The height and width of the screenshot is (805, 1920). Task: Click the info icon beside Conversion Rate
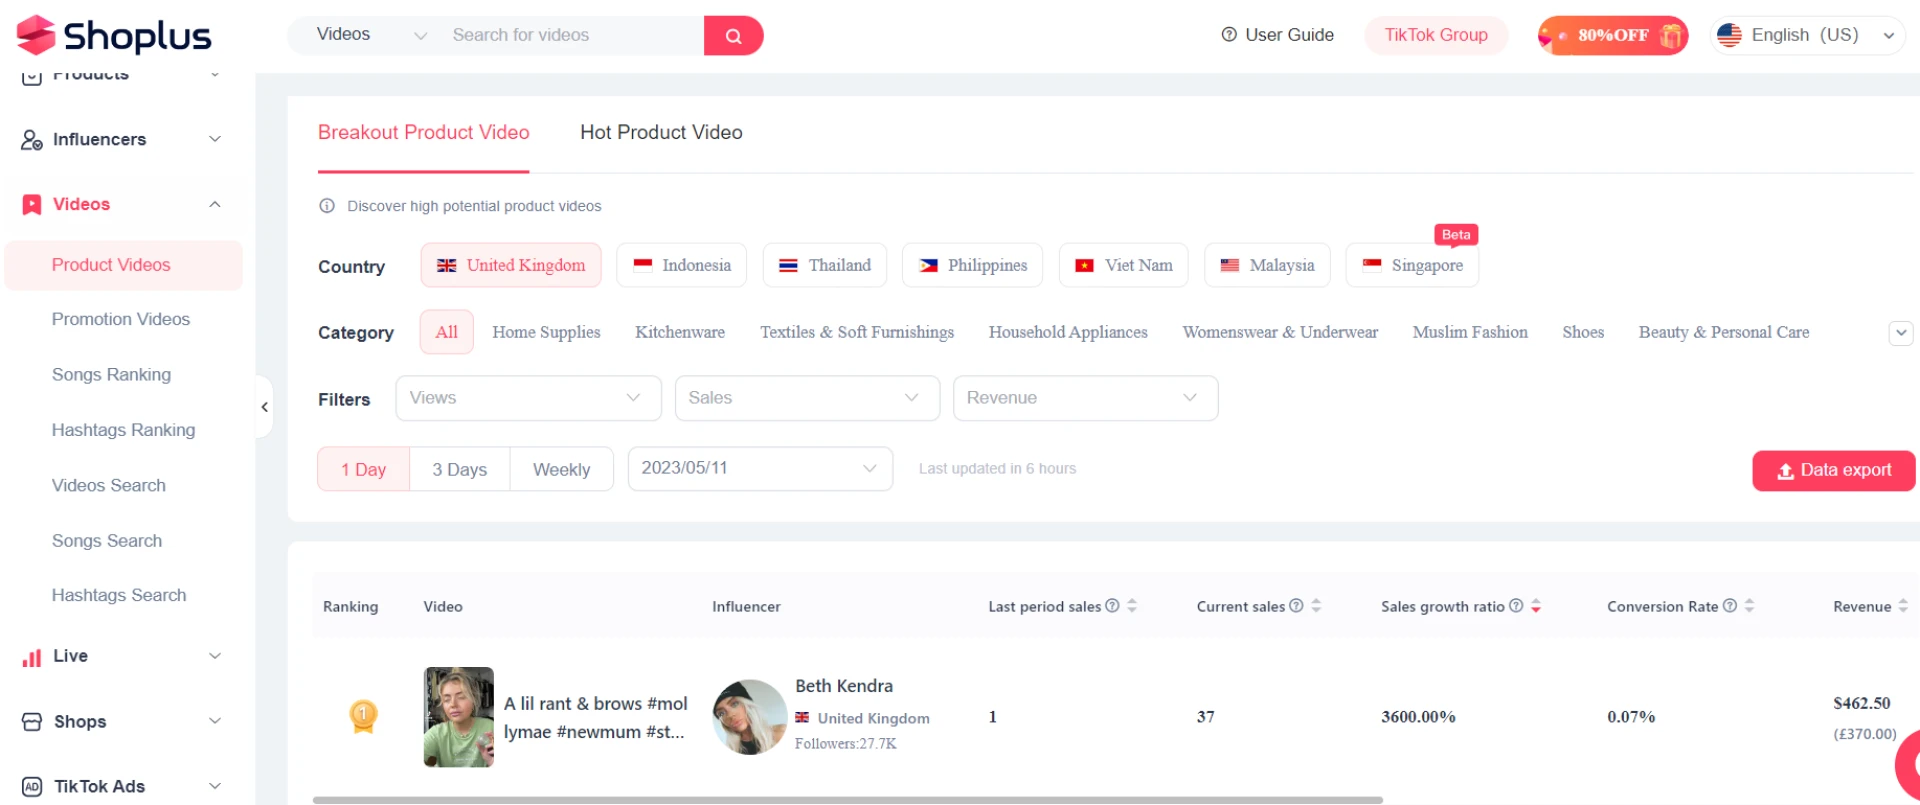tap(1729, 606)
